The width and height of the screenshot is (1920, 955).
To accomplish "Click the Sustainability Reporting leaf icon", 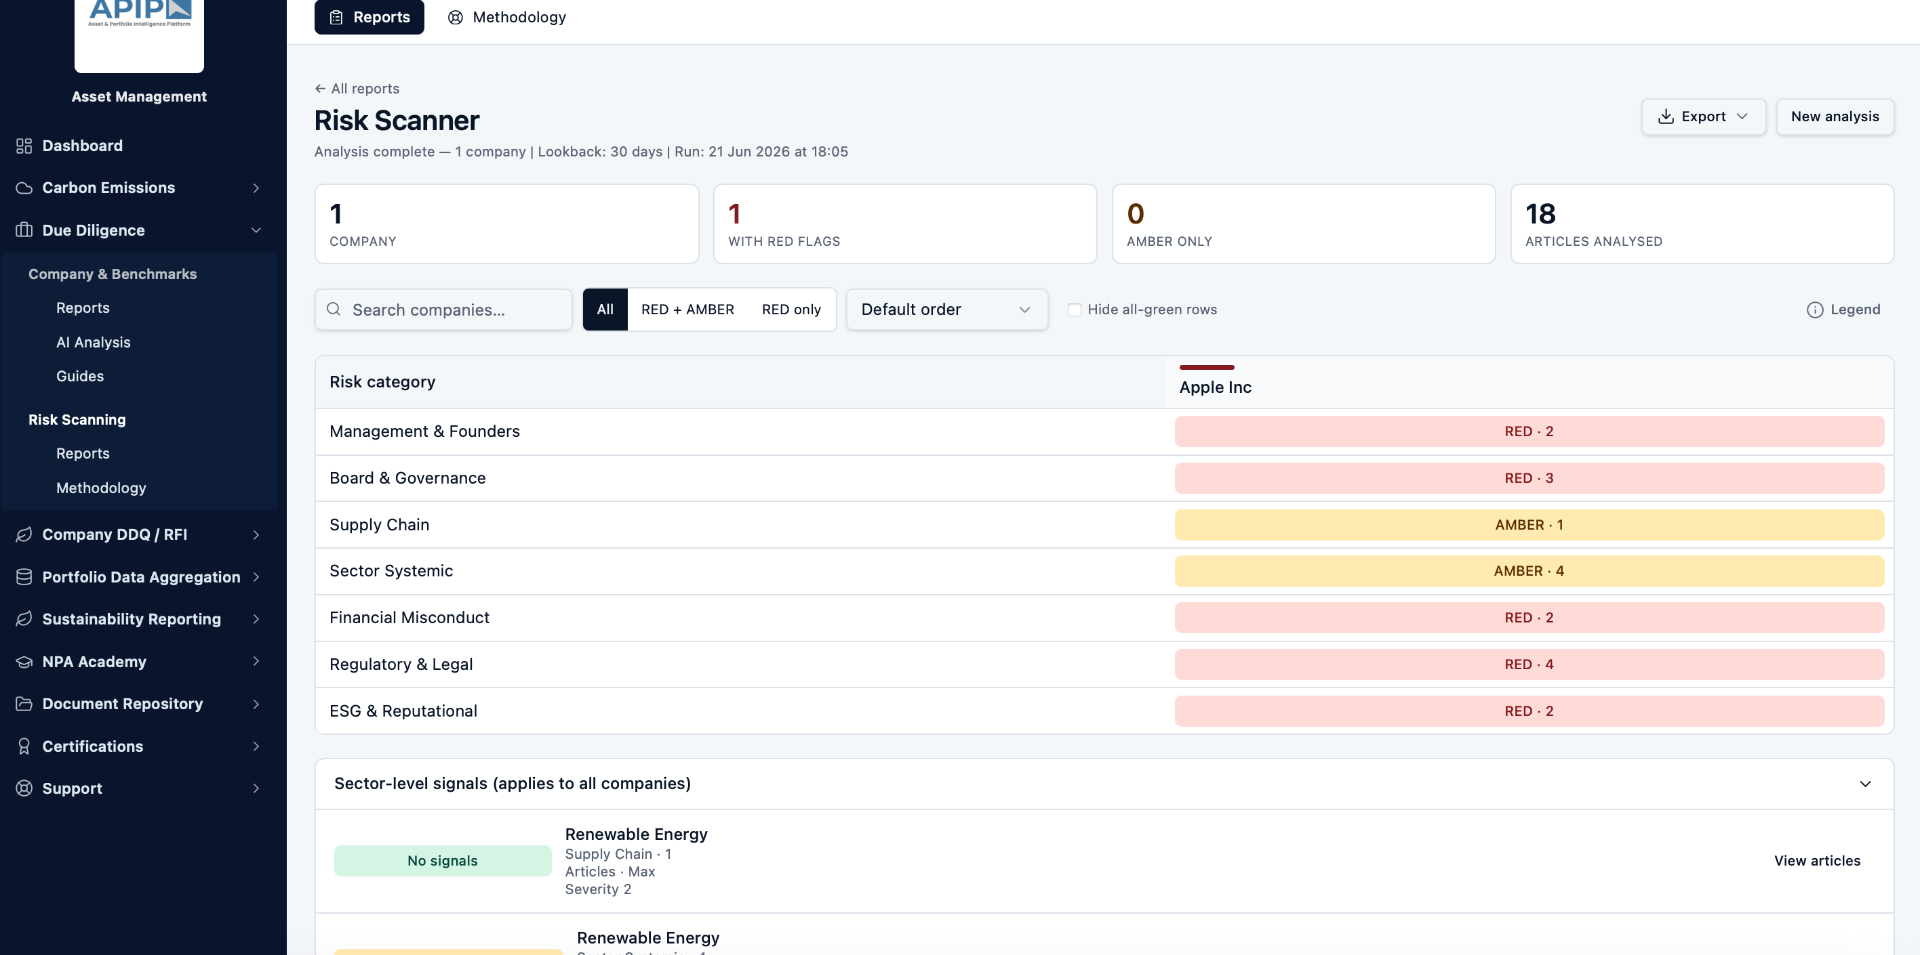I will click(24, 619).
